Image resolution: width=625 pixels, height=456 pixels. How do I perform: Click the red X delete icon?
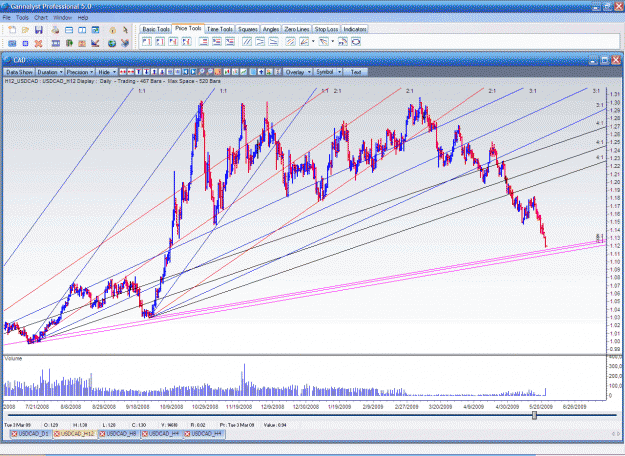pos(38,43)
